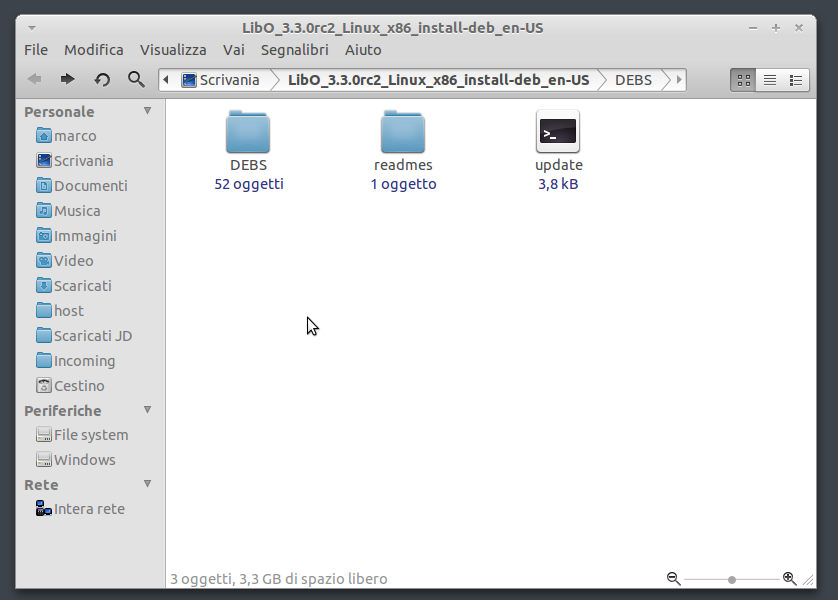Open Incoming folder in the sidebar

[75, 361]
